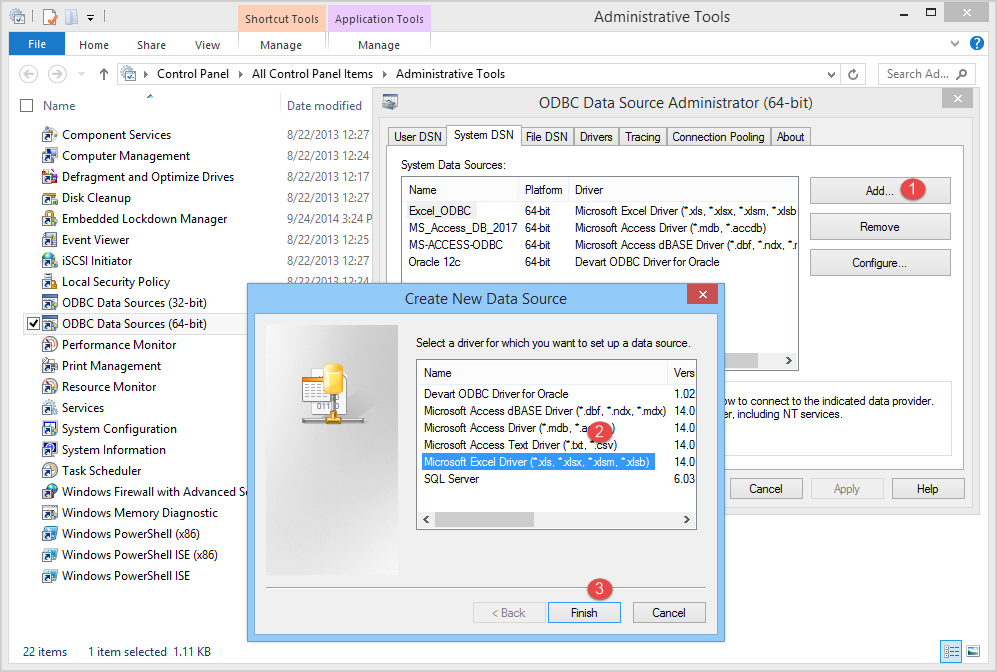Switch to the Connection Pooling tab
The width and height of the screenshot is (997, 672).
718,137
